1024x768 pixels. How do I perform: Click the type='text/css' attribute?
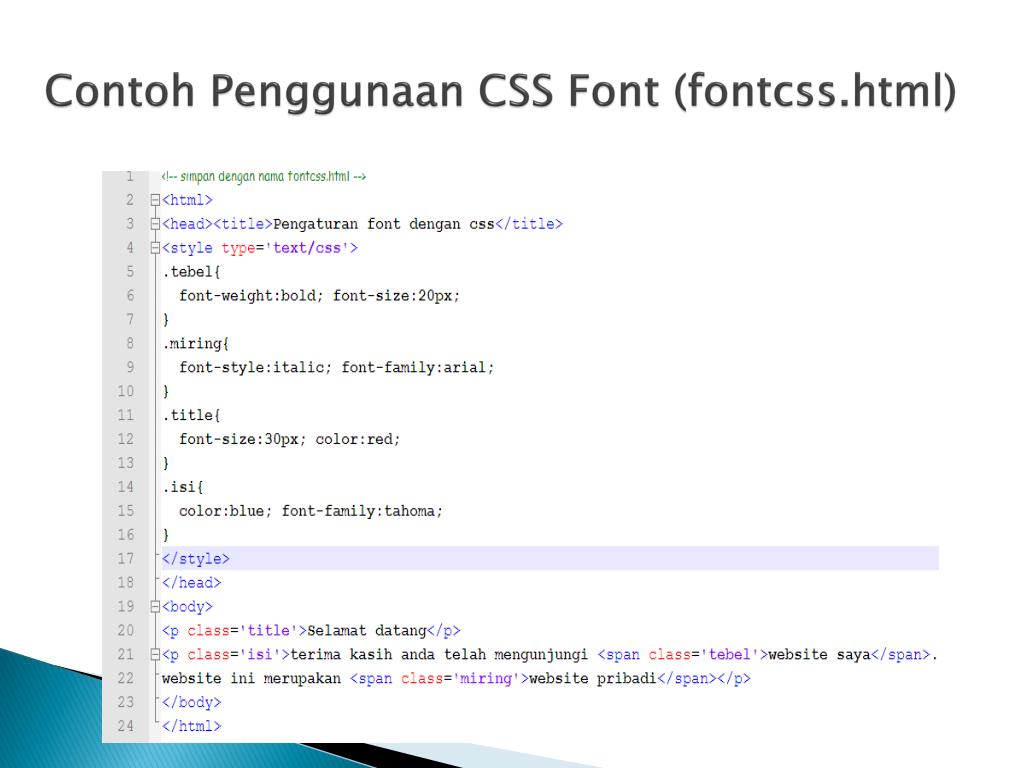(285, 248)
